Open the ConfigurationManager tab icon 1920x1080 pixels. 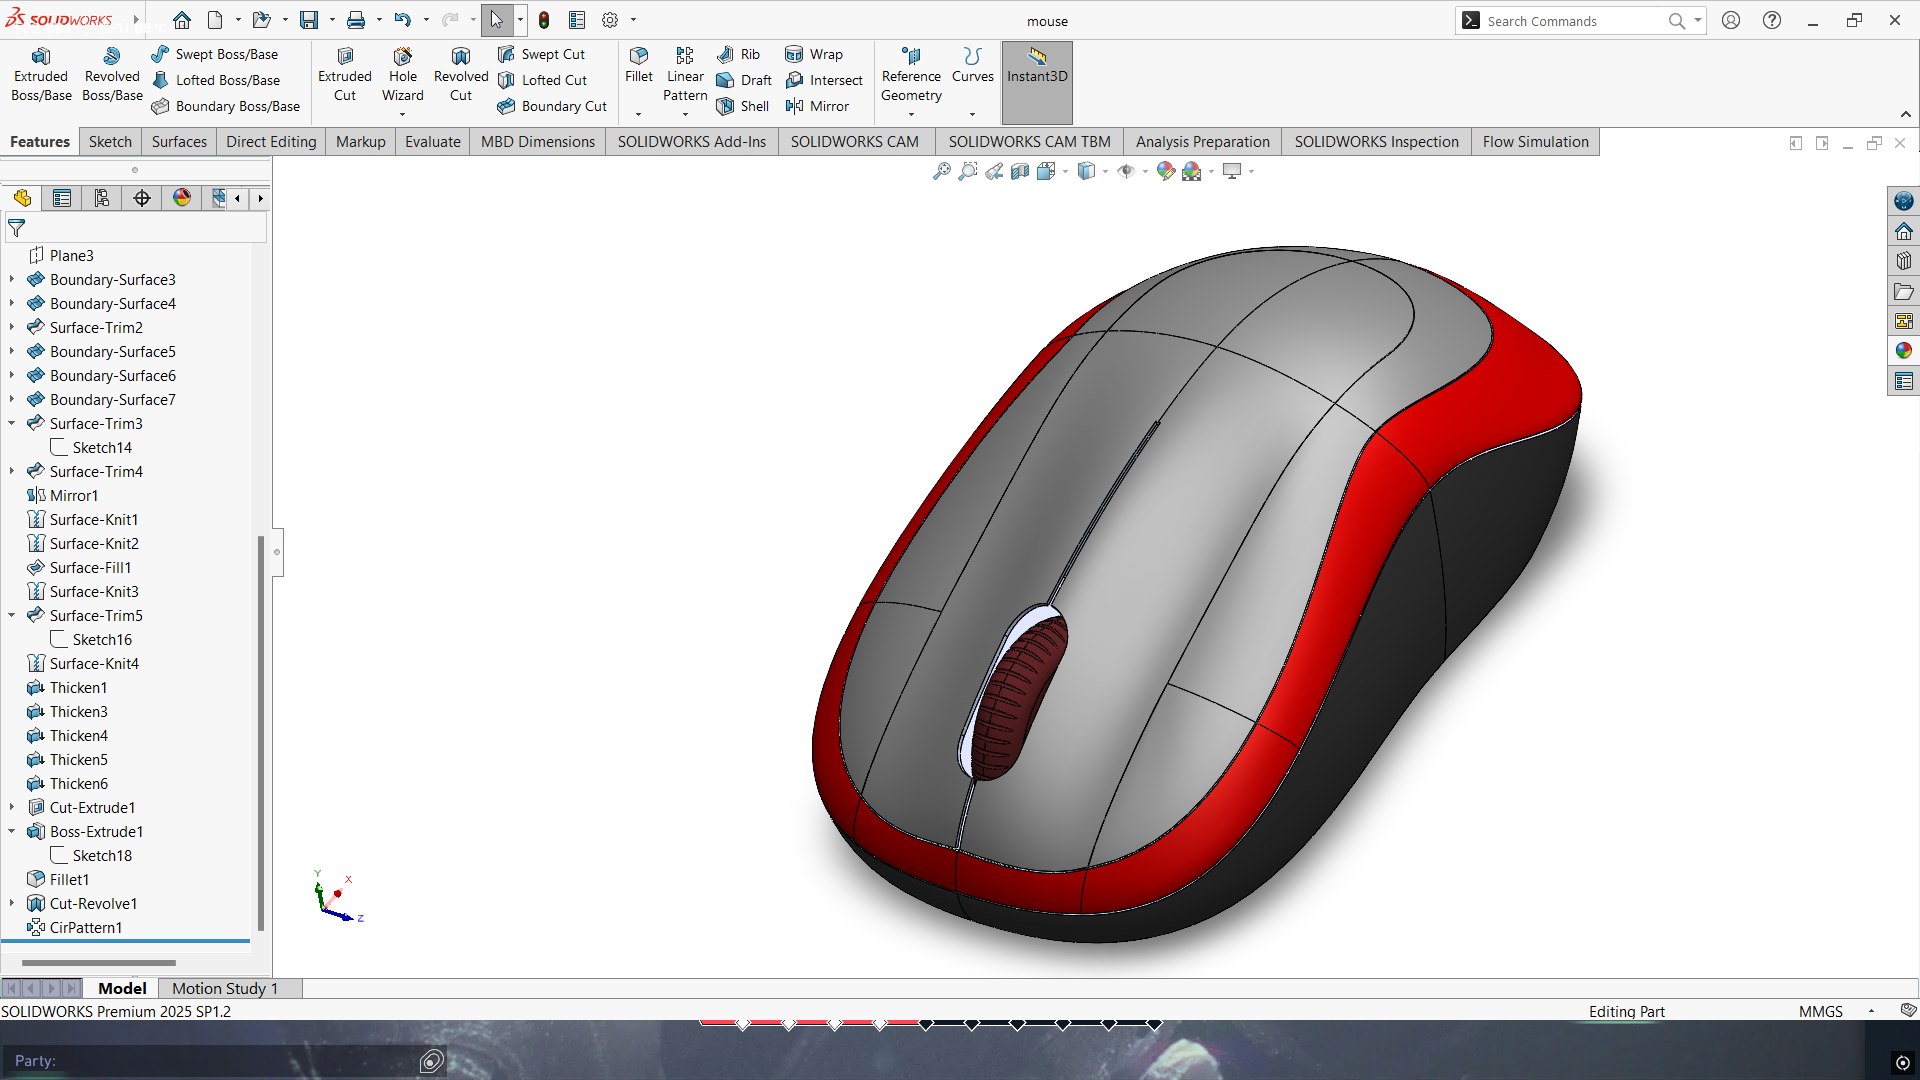point(102,198)
